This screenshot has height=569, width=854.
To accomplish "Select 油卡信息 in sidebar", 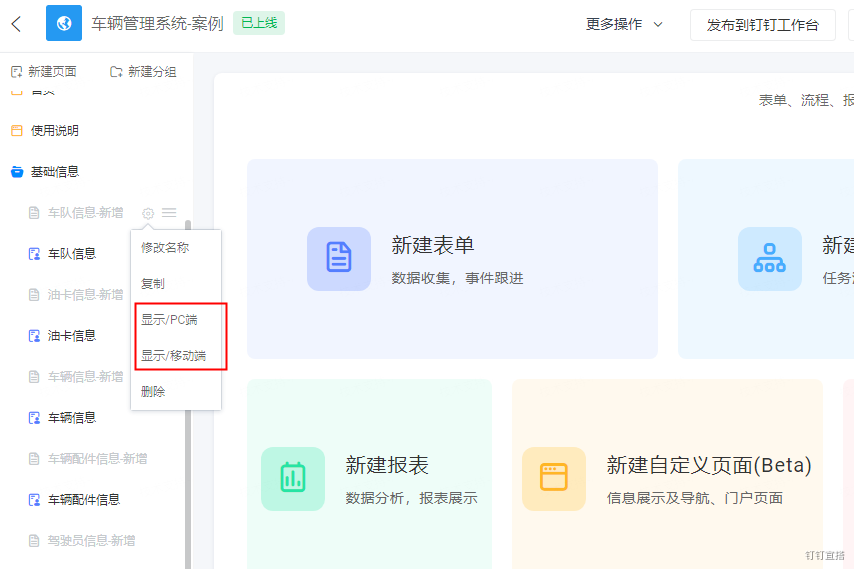I will (72, 336).
